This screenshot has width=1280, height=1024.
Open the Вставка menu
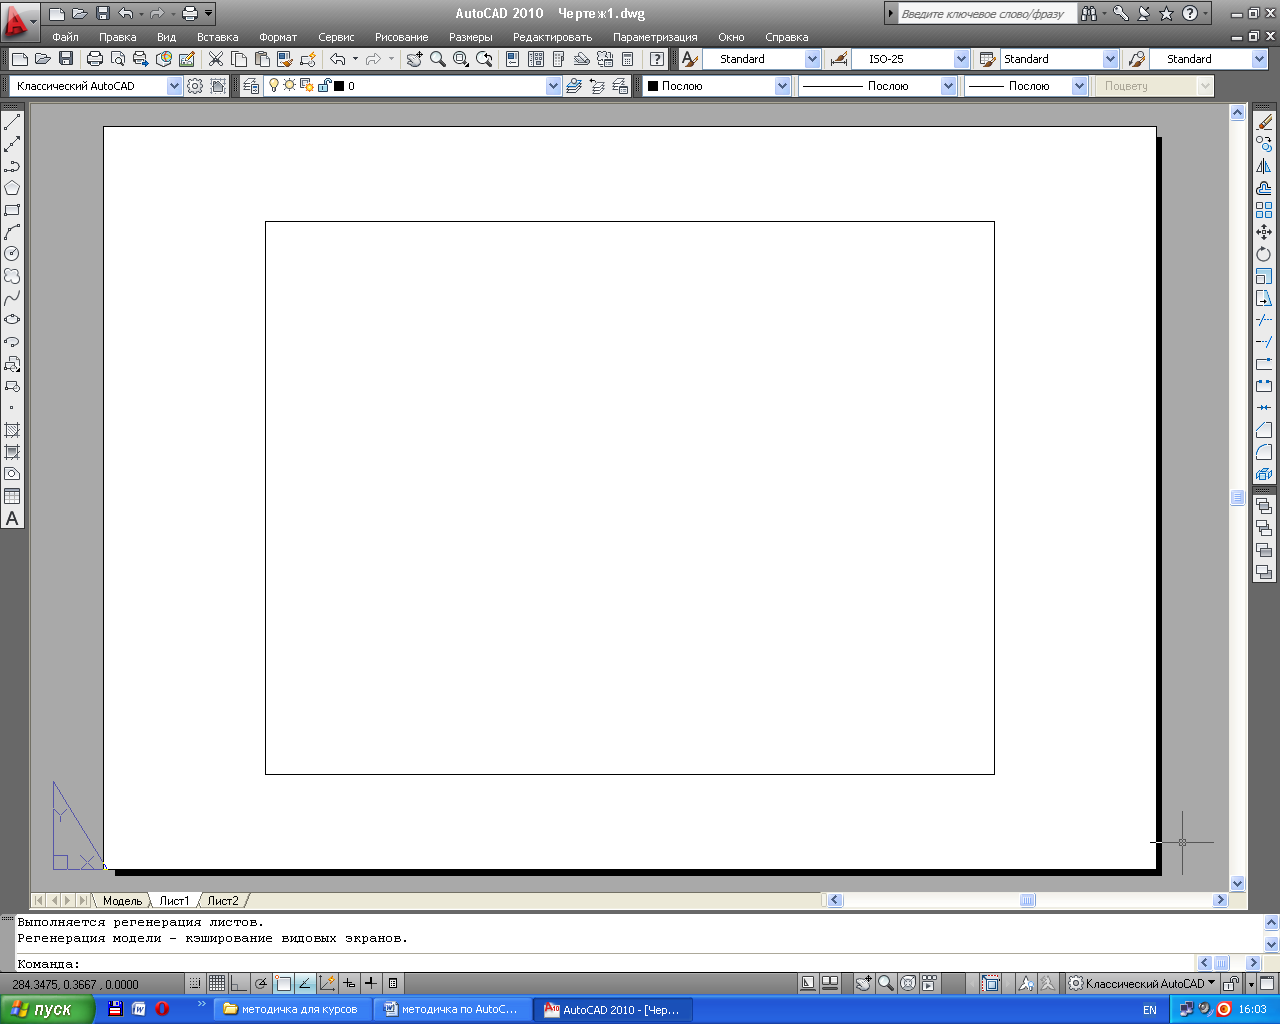click(217, 37)
